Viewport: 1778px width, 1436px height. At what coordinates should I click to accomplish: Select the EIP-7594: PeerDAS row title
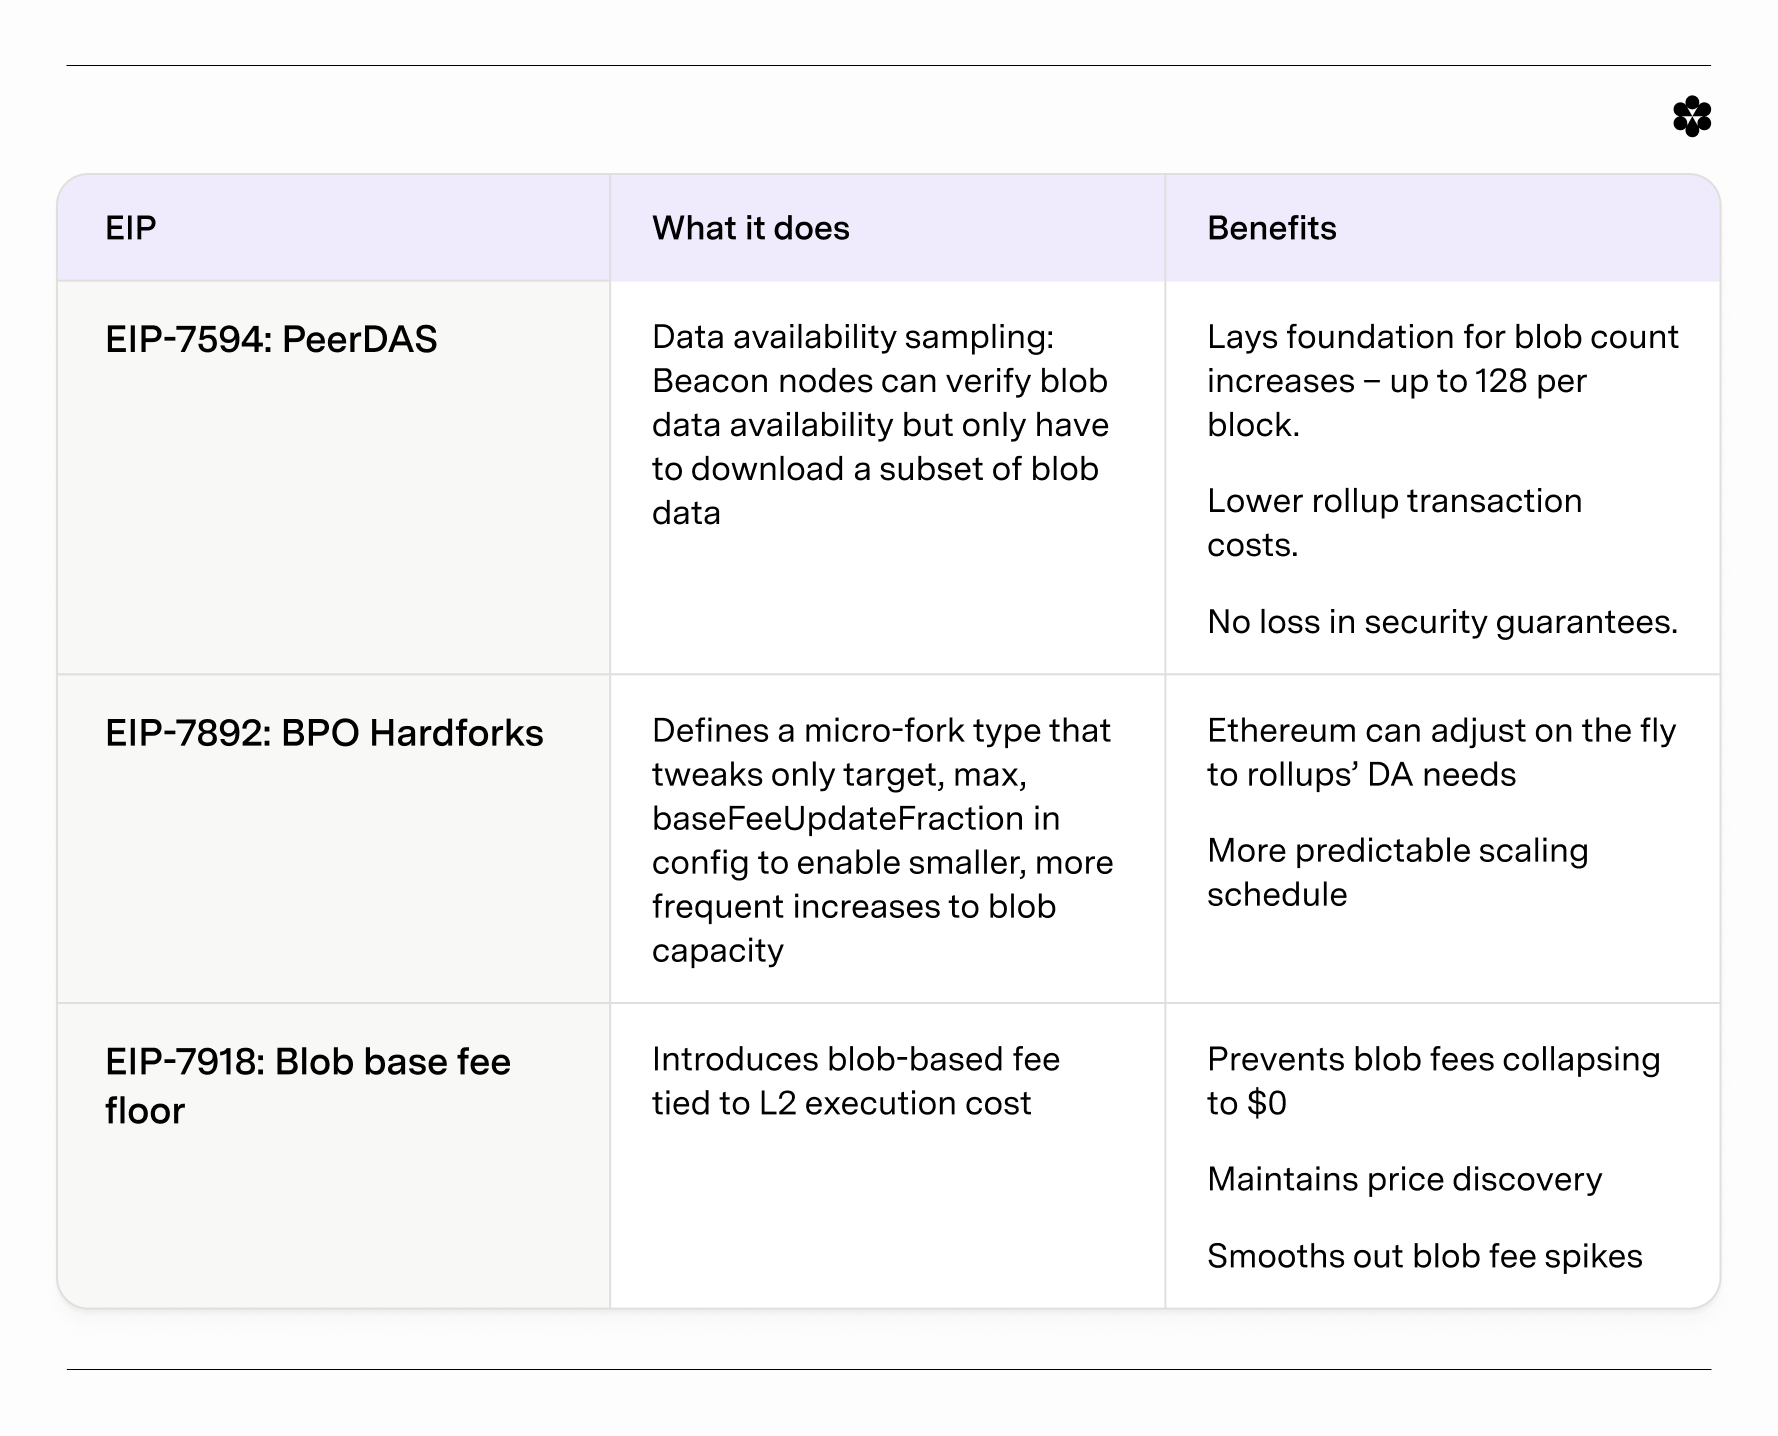pos(271,340)
